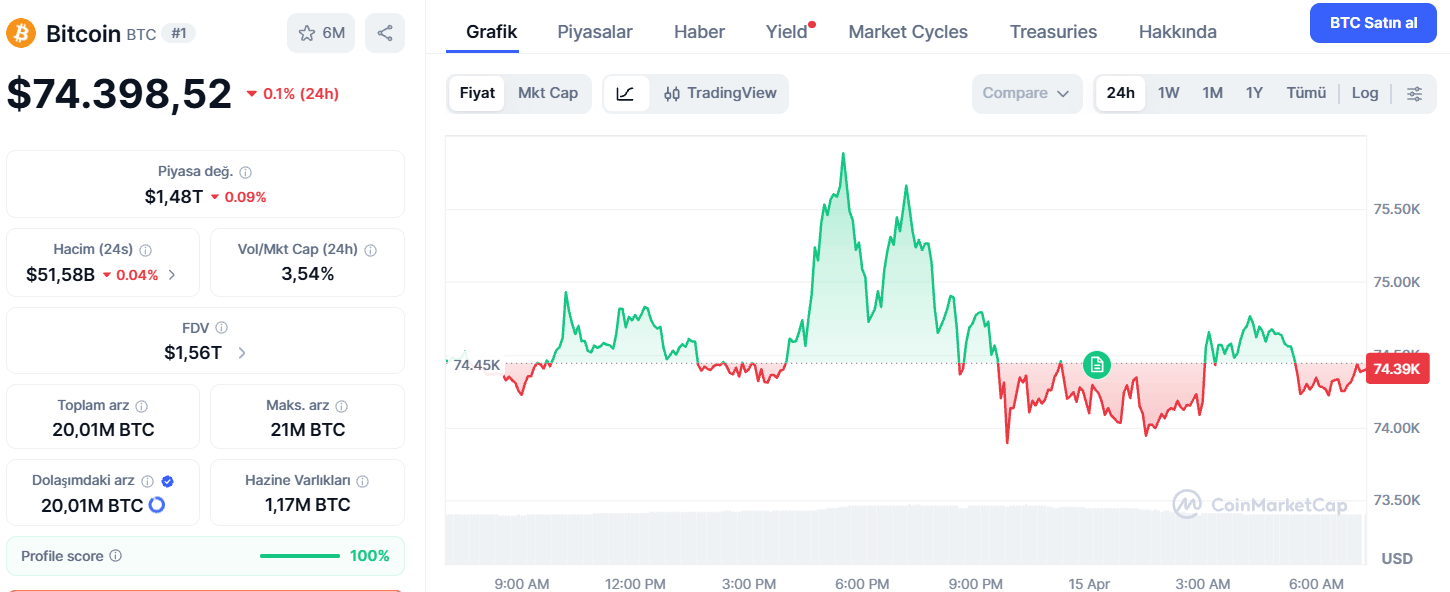1450x592 pixels.
Task: Show info for Vol/Mkt Cap (24h)
Action: 370,250
